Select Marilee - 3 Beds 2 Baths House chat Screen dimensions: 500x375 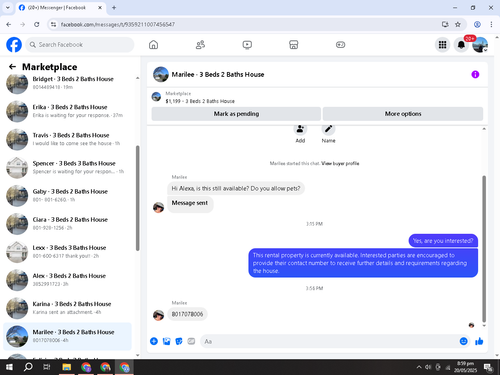[68, 336]
